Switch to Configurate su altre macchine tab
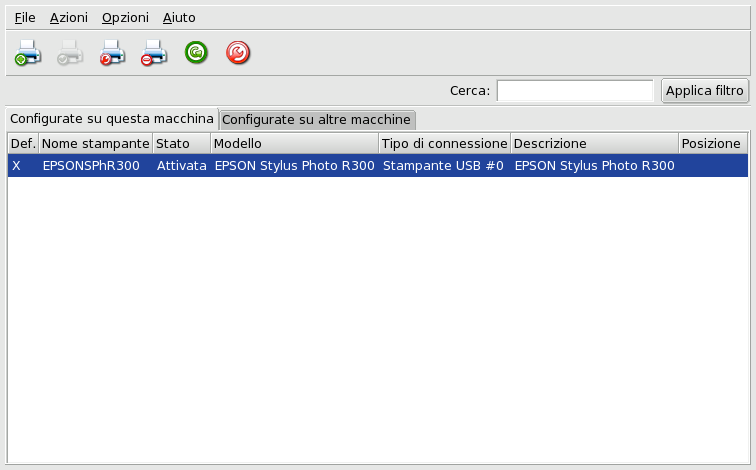The height and width of the screenshot is (470, 756). click(x=316, y=119)
